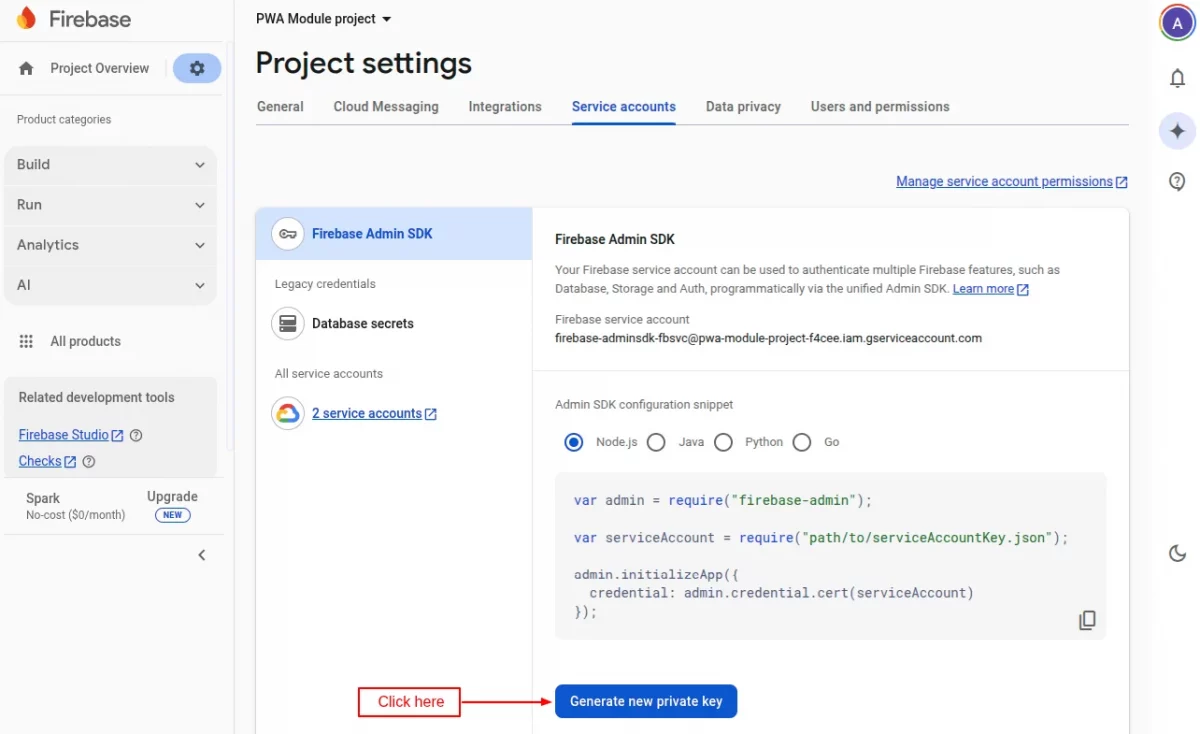Select the Java radio button
The image size is (1200, 734).
pos(656,441)
